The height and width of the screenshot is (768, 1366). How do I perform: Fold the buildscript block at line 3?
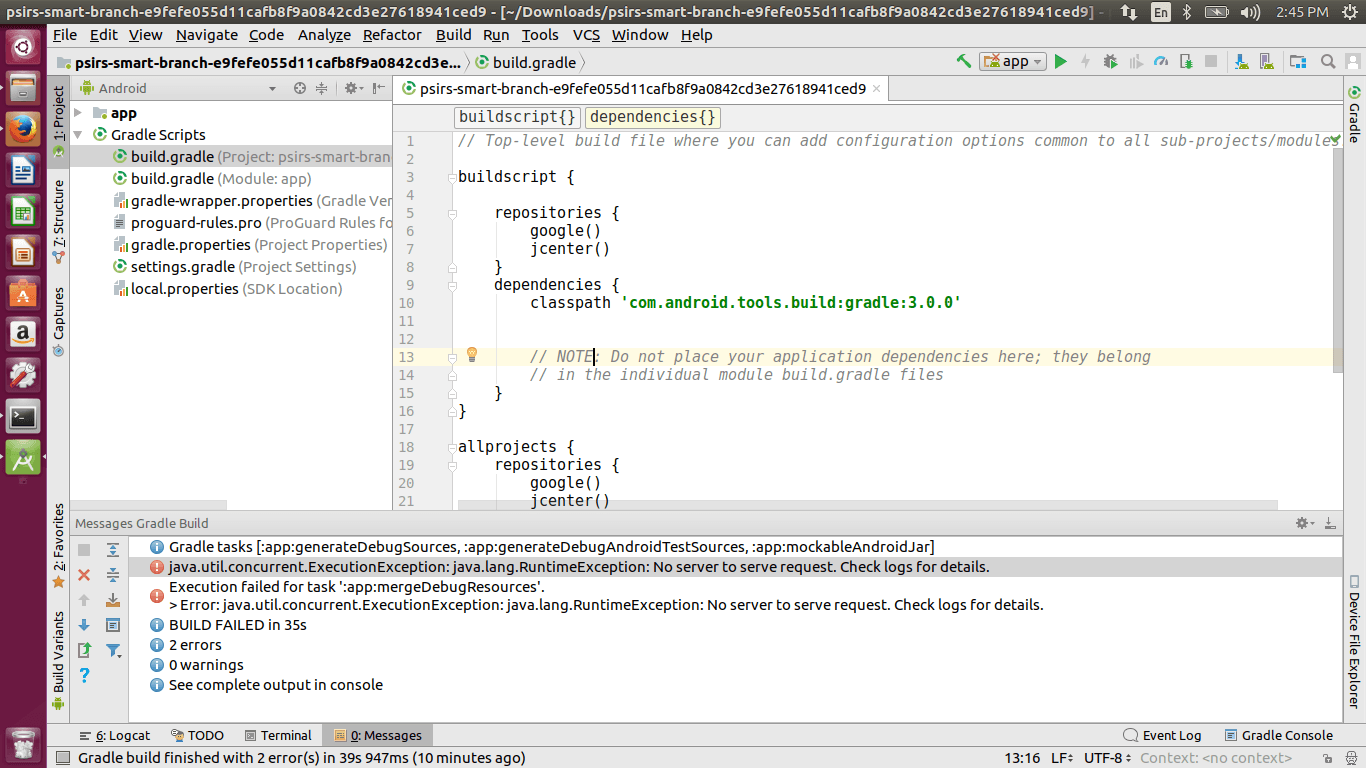click(x=452, y=177)
